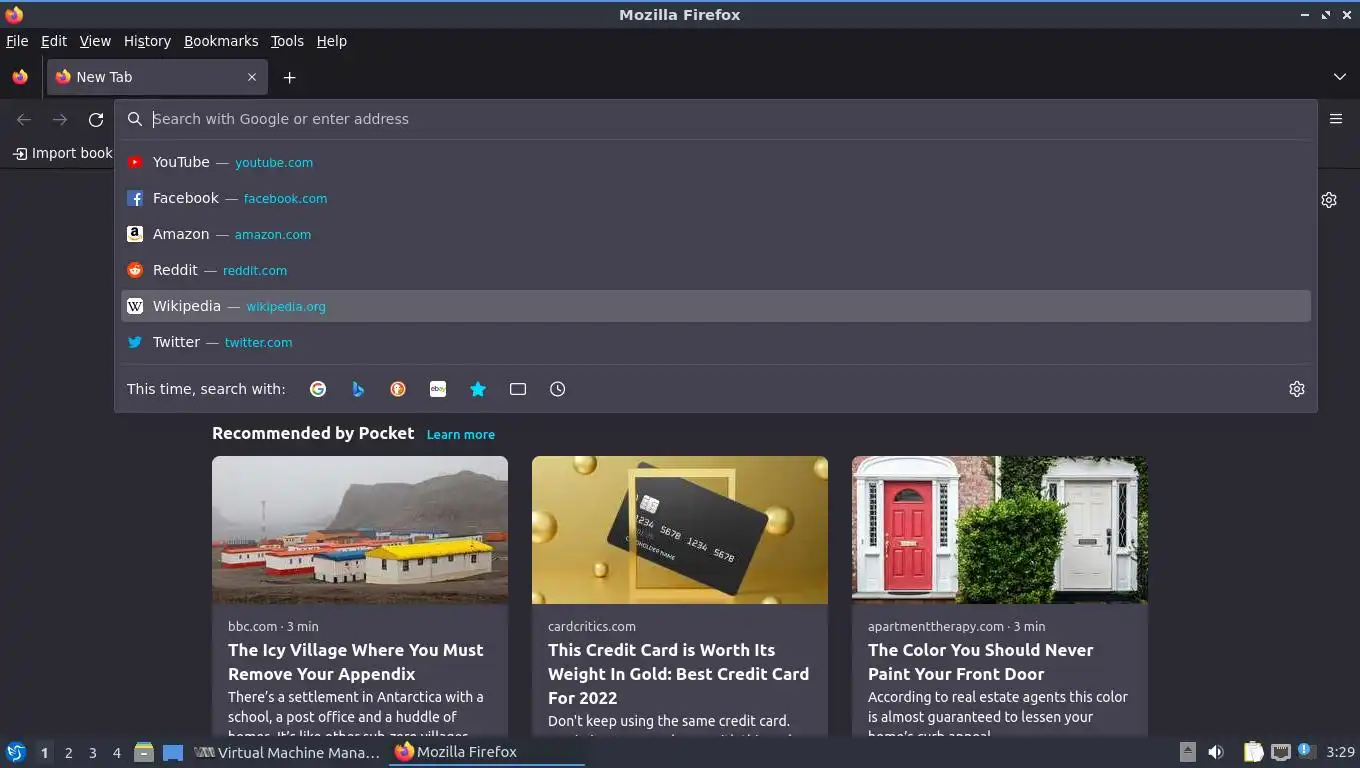
Task: Open search settings gear in urlbar panel
Action: click(x=1297, y=389)
